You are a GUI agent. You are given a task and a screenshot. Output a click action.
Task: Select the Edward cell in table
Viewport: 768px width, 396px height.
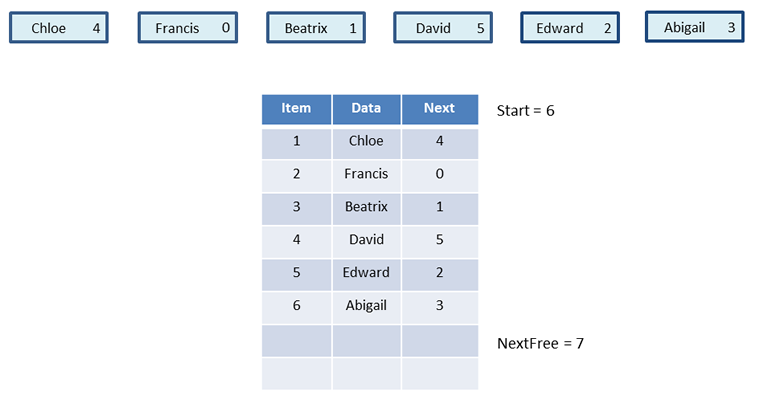pyautogui.click(x=366, y=274)
